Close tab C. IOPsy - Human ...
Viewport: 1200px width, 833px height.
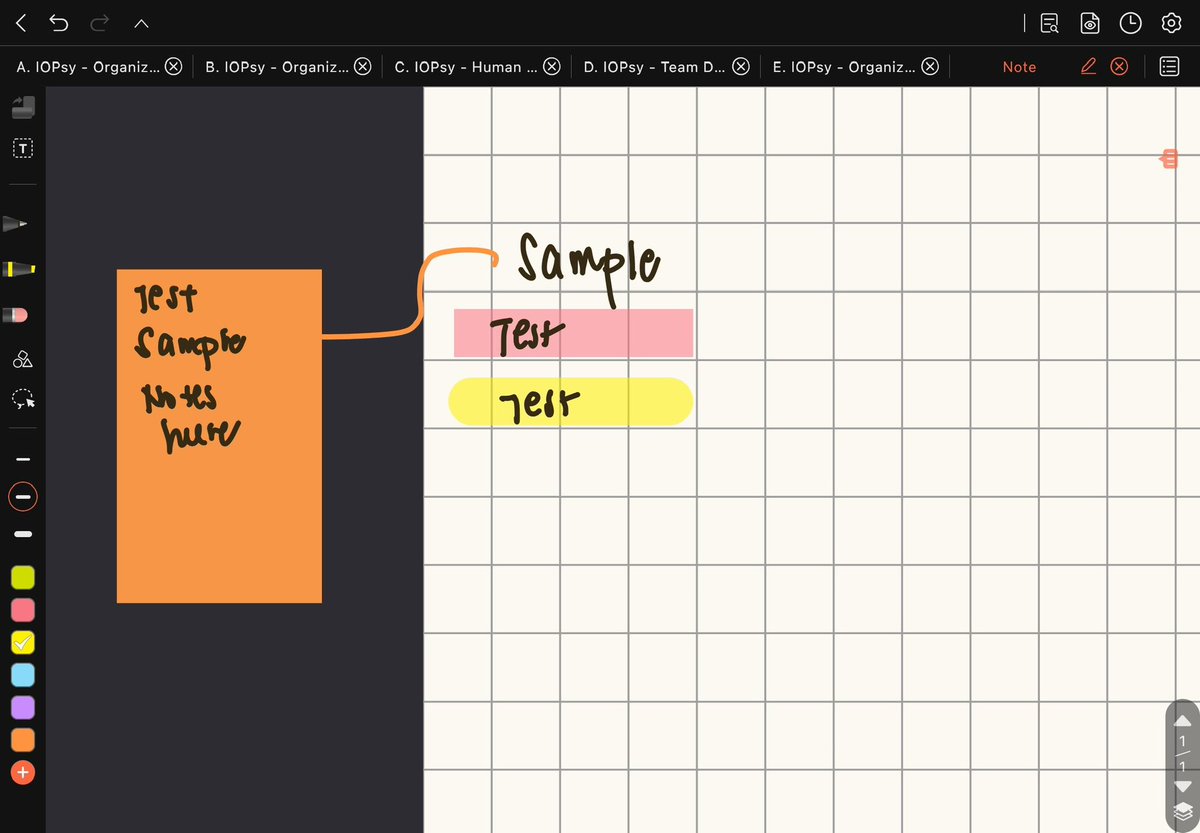click(551, 67)
